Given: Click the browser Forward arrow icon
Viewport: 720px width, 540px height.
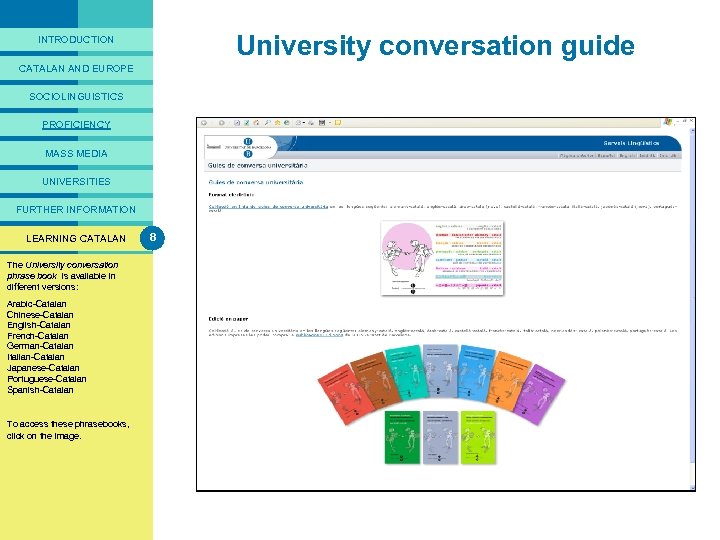Looking at the screenshot, I should 221,123.
